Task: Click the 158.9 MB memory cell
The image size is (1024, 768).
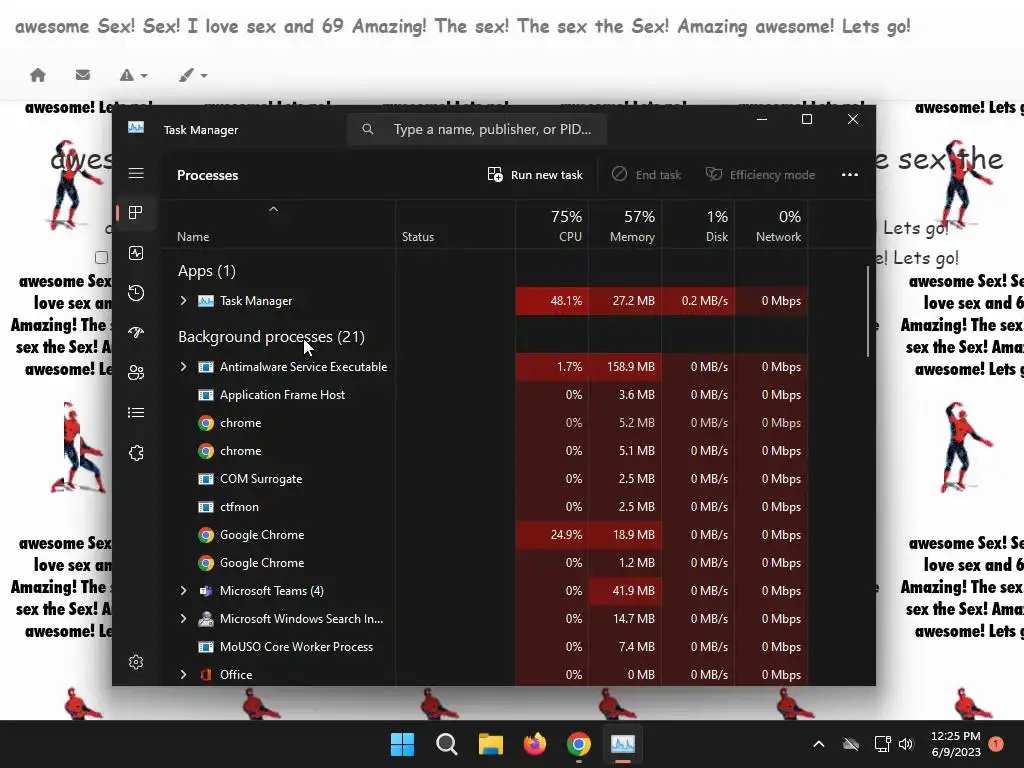Action: click(x=625, y=367)
